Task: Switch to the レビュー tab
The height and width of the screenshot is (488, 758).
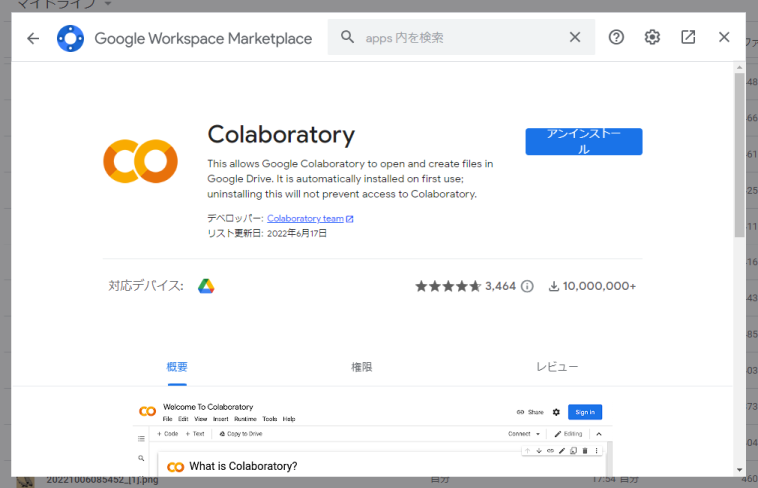Action: pyautogui.click(x=557, y=367)
